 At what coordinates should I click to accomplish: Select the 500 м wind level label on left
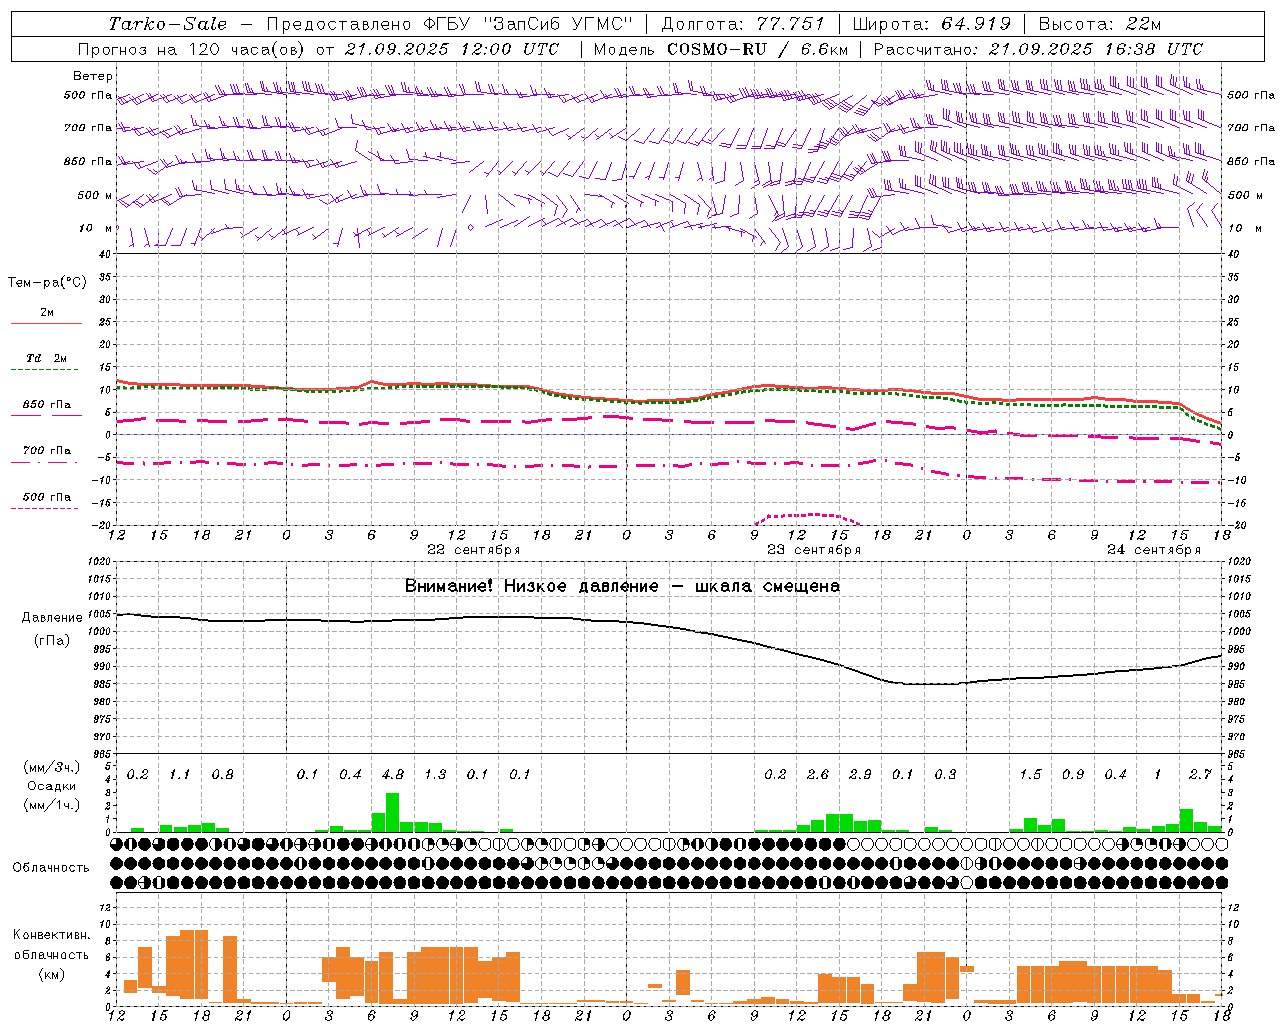point(95,195)
